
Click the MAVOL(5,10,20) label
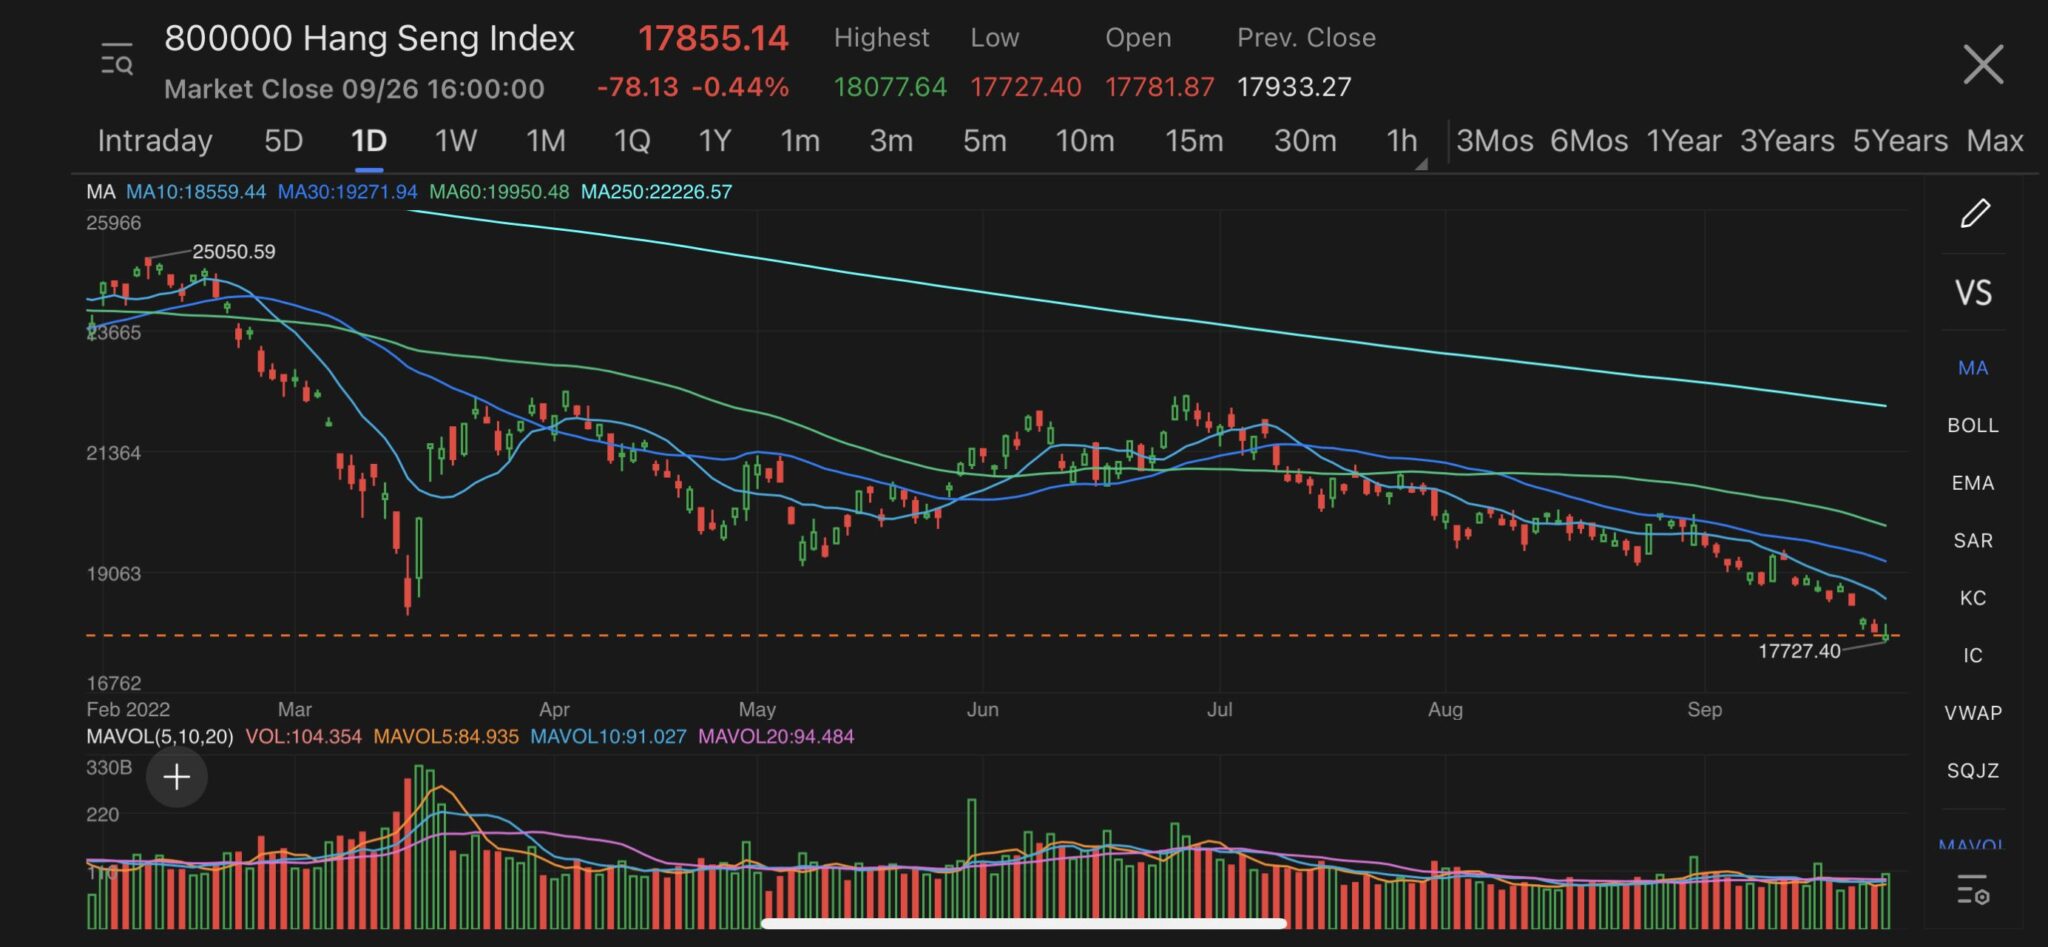click(160, 737)
